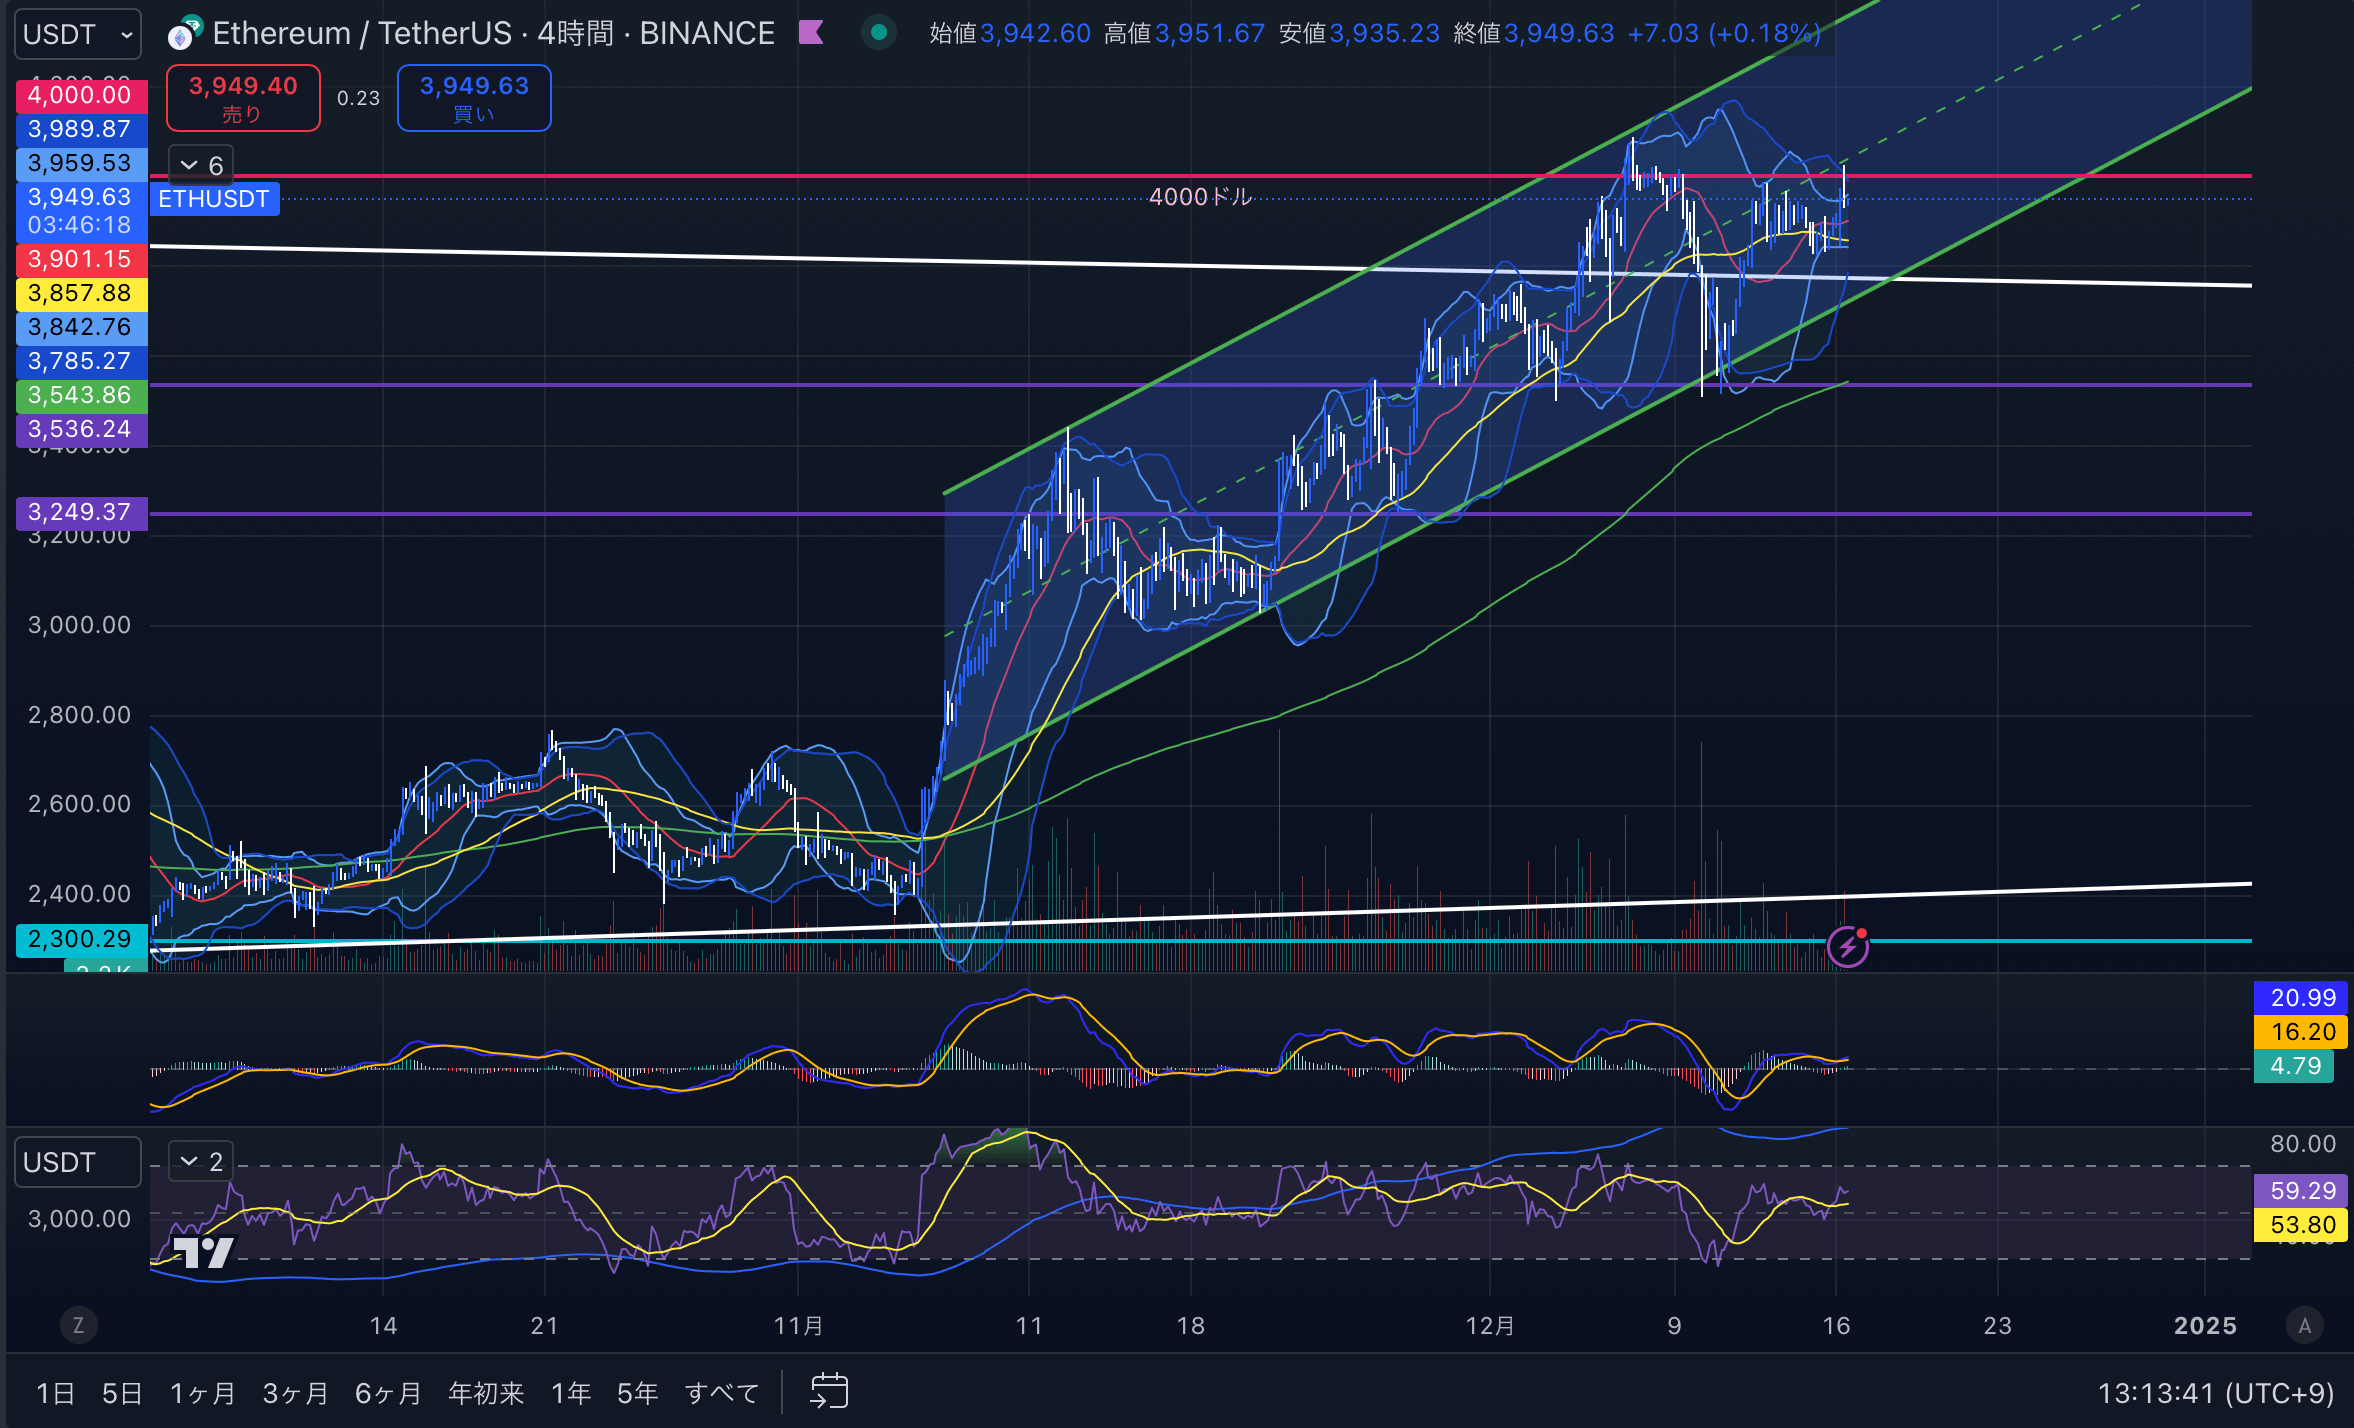The width and height of the screenshot is (2354, 1428).
Task: Click the MACD value 20.99 label
Action: [2300, 998]
